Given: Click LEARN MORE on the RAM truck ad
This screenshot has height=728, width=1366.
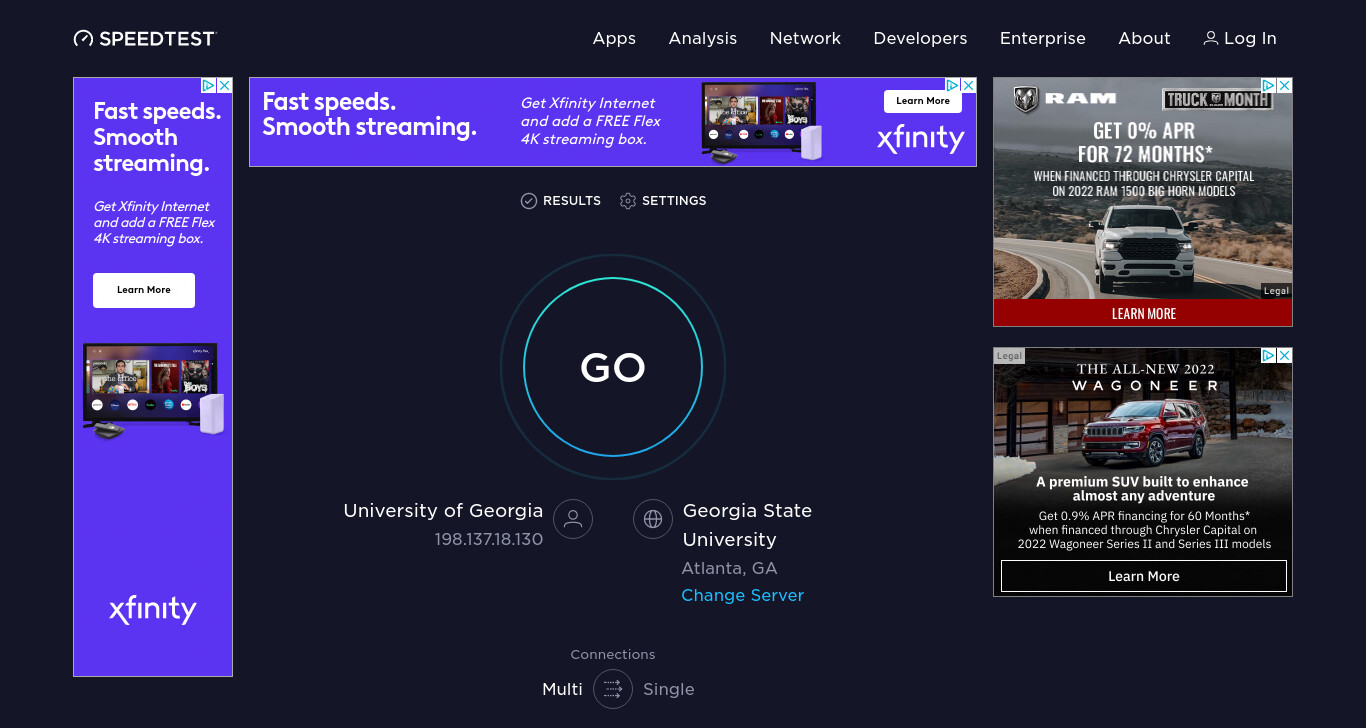Looking at the screenshot, I should (x=1143, y=313).
